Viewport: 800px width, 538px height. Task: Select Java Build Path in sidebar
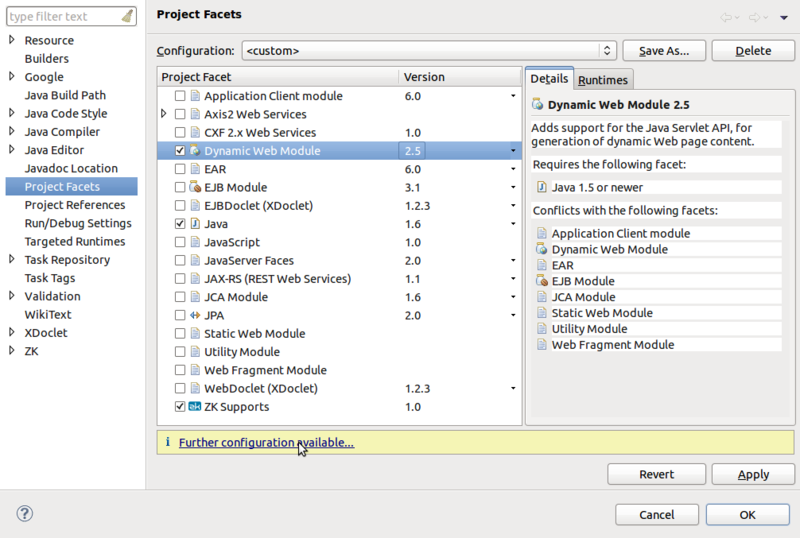coord(65,95)
